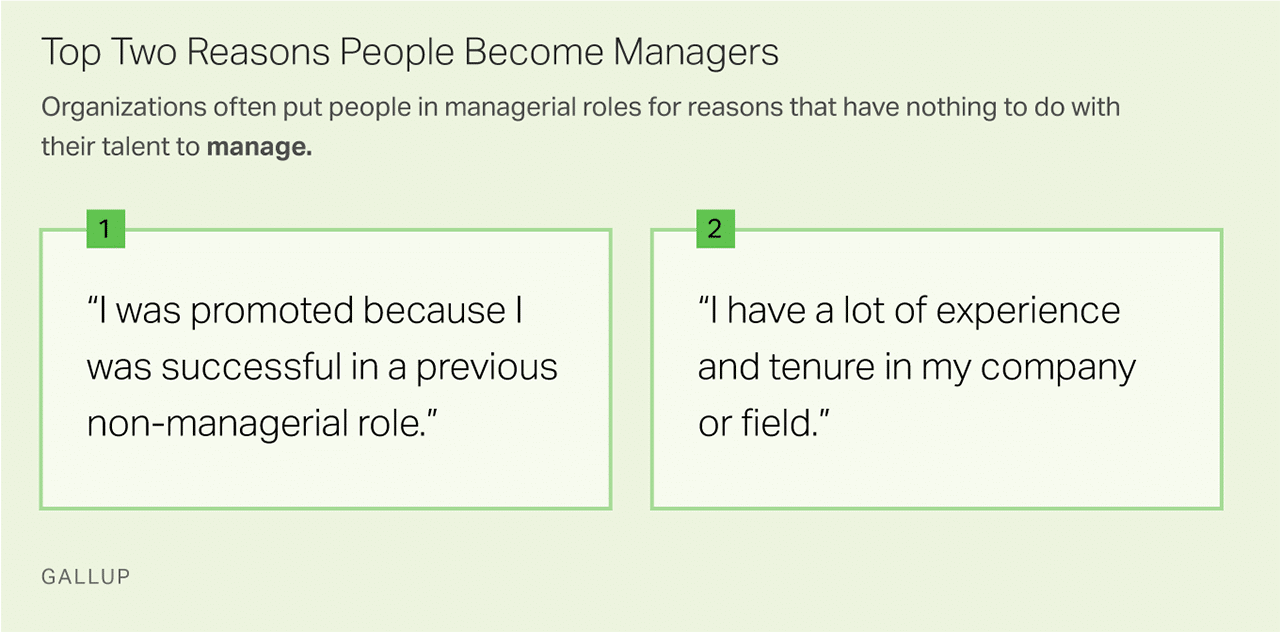Click the word "Managers" in the heading
Screen dimensions: 1280x632
click(x=696, y=53)
